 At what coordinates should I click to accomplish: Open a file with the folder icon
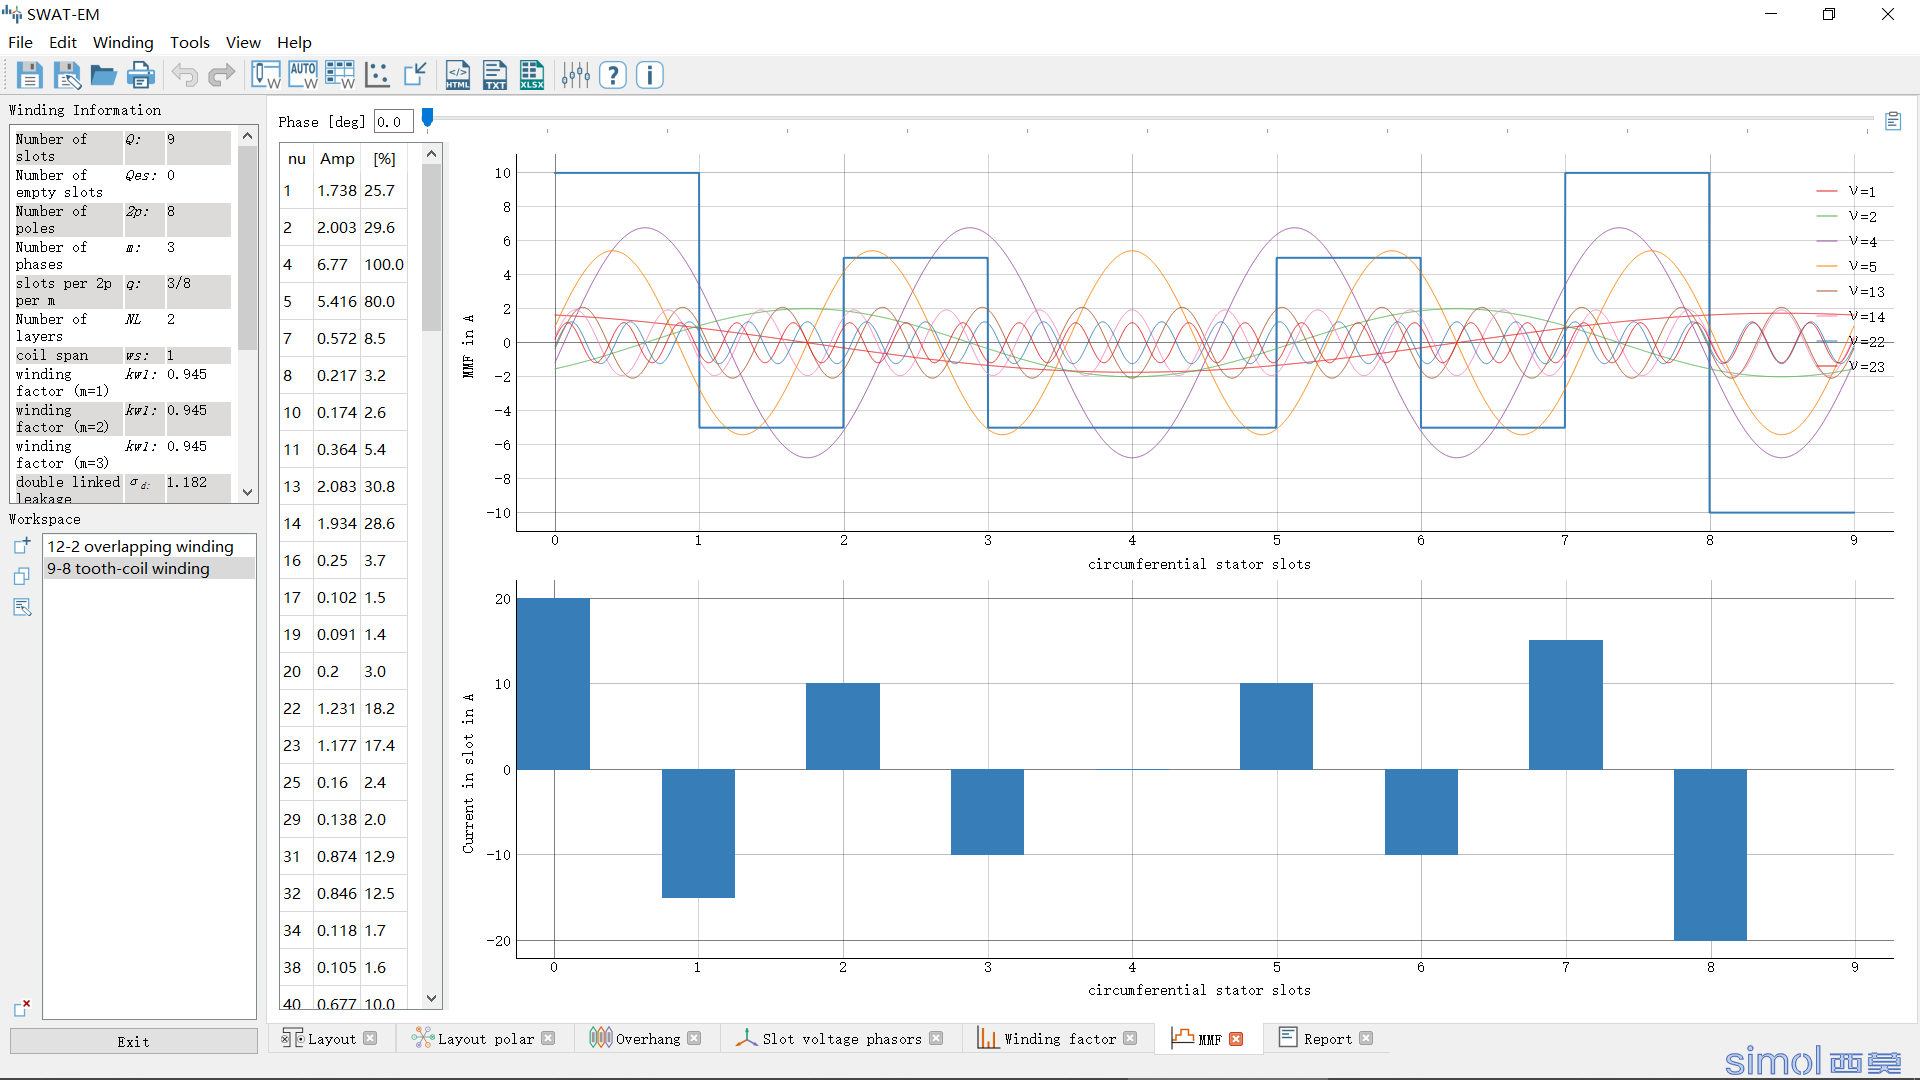tap(103, 75)
